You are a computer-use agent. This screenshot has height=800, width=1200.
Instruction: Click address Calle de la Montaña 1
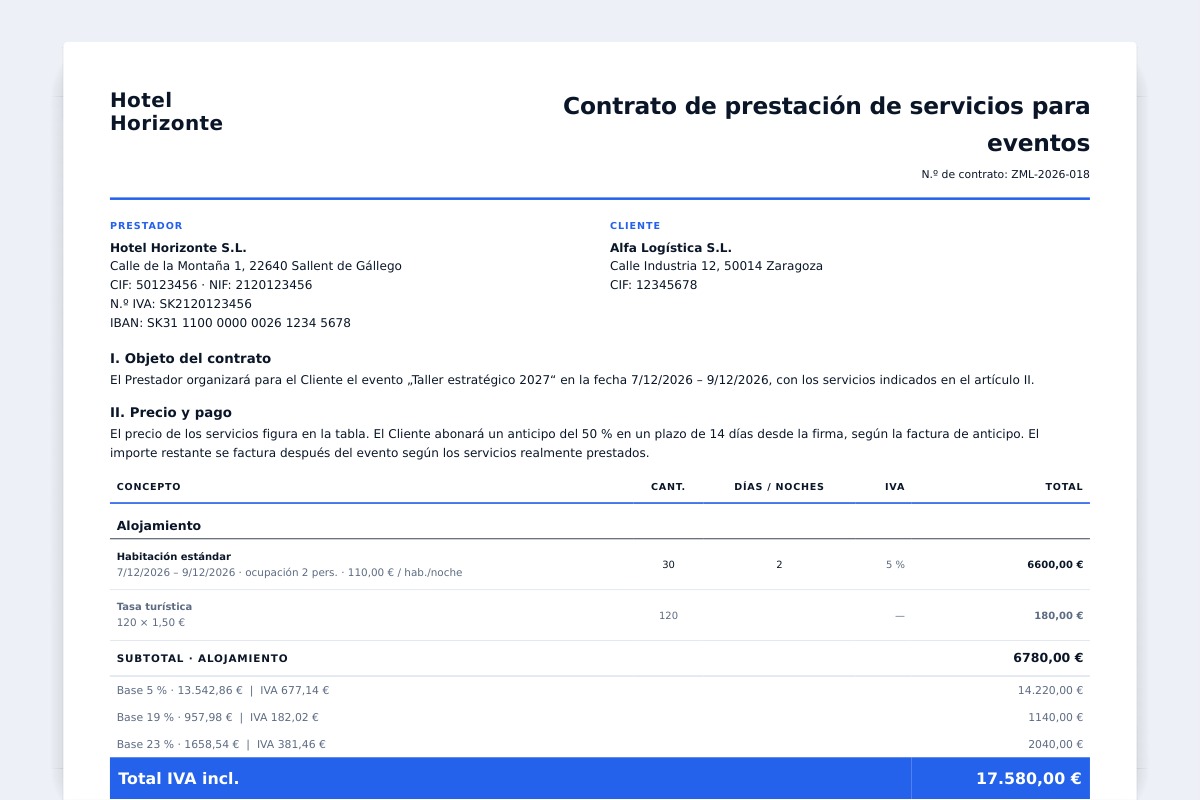coord(256,266)
